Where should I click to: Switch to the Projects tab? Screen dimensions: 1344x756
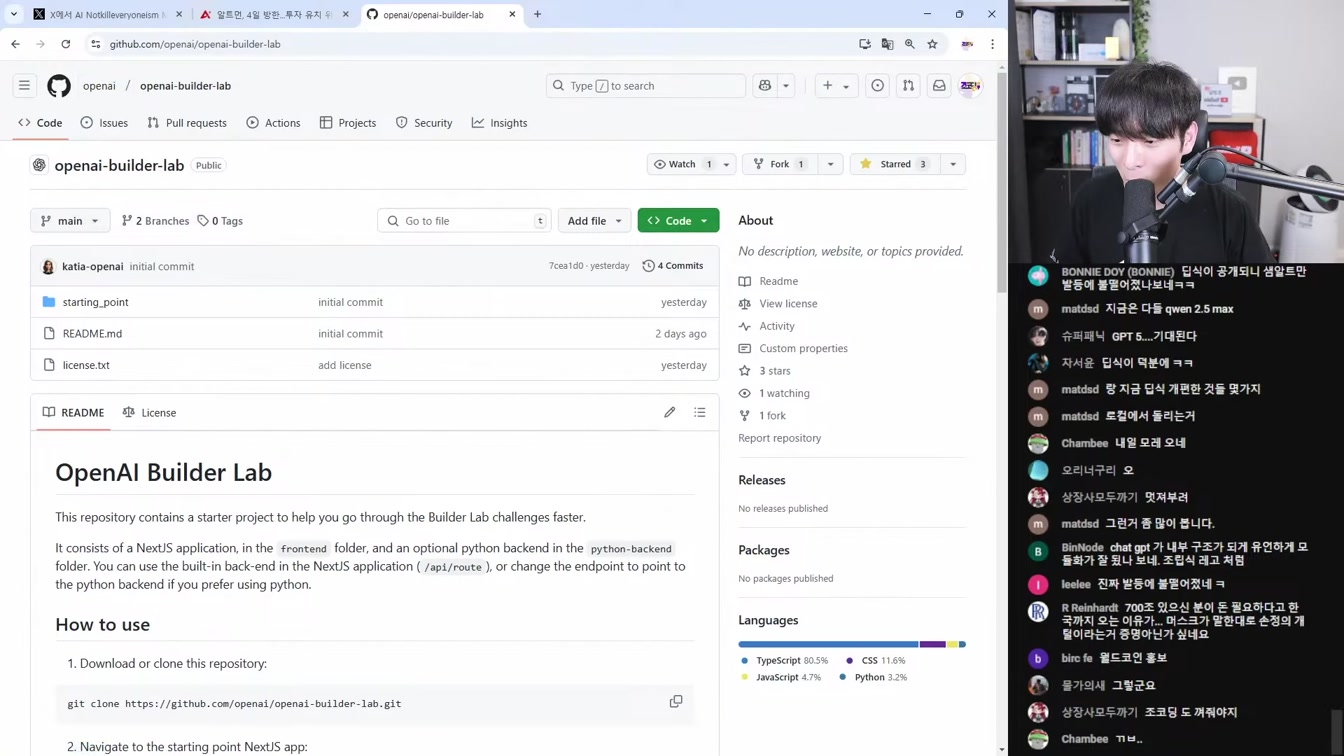coord(348,123)
